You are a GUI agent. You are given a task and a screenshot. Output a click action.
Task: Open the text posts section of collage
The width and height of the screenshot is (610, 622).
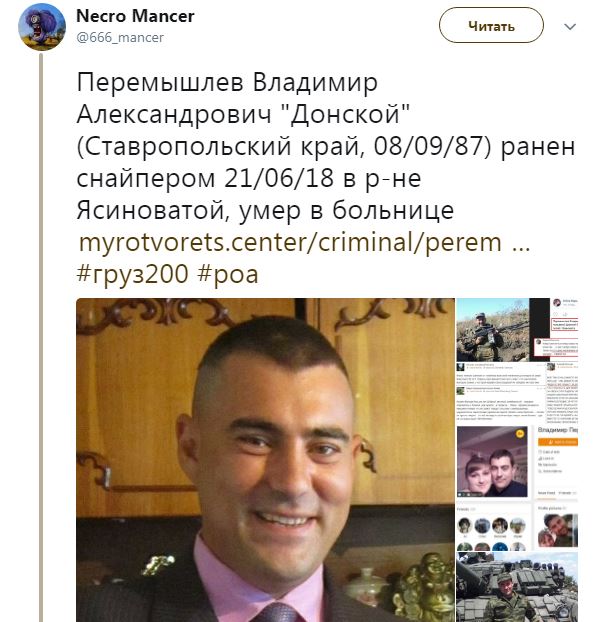(517, 393)
